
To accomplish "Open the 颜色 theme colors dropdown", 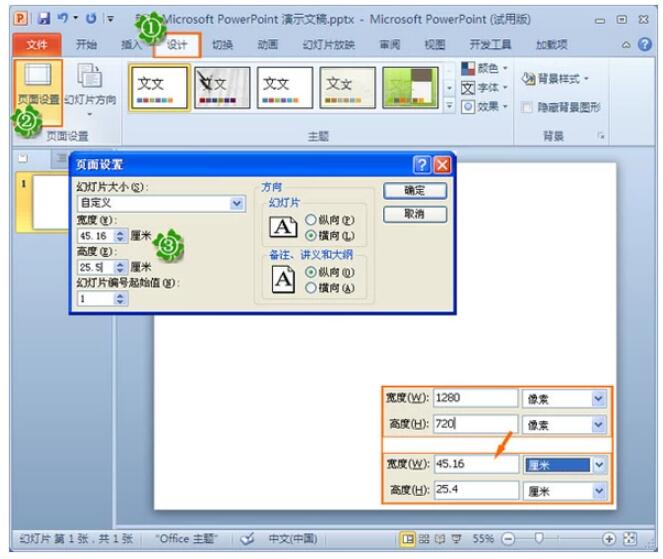I will click(484, 68).
